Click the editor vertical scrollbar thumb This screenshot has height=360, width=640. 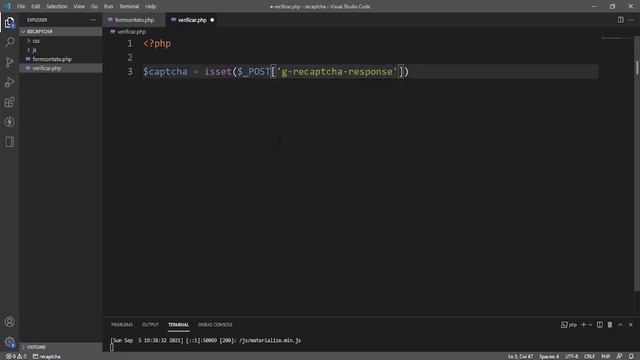(x=637, y=67)
